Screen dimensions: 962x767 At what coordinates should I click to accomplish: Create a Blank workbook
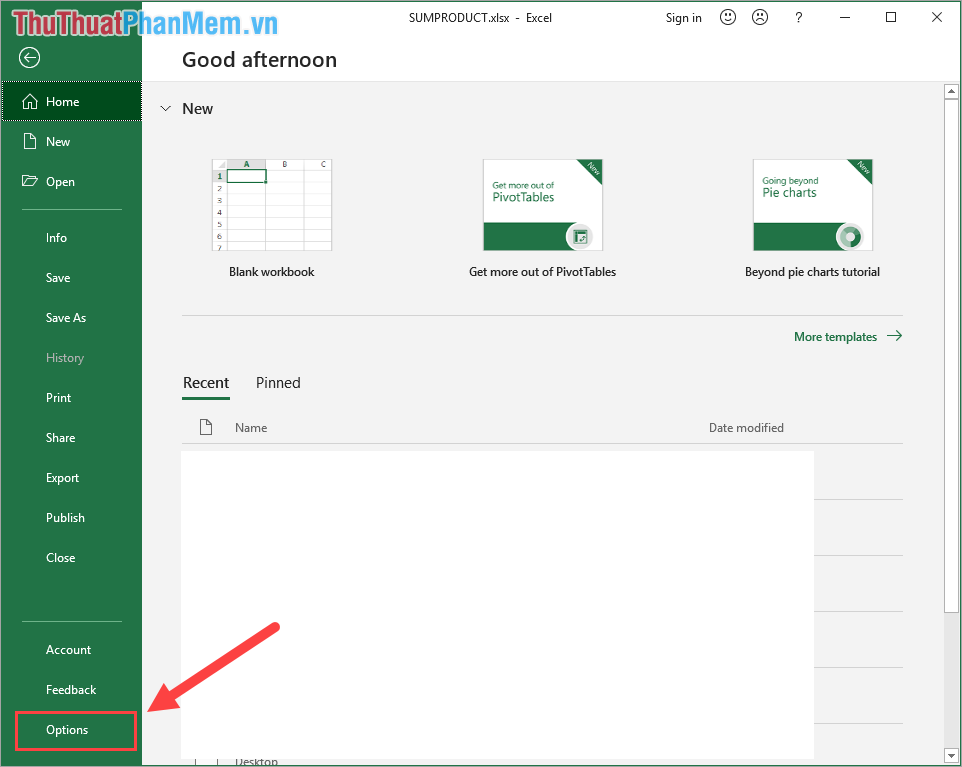[271, 205]
